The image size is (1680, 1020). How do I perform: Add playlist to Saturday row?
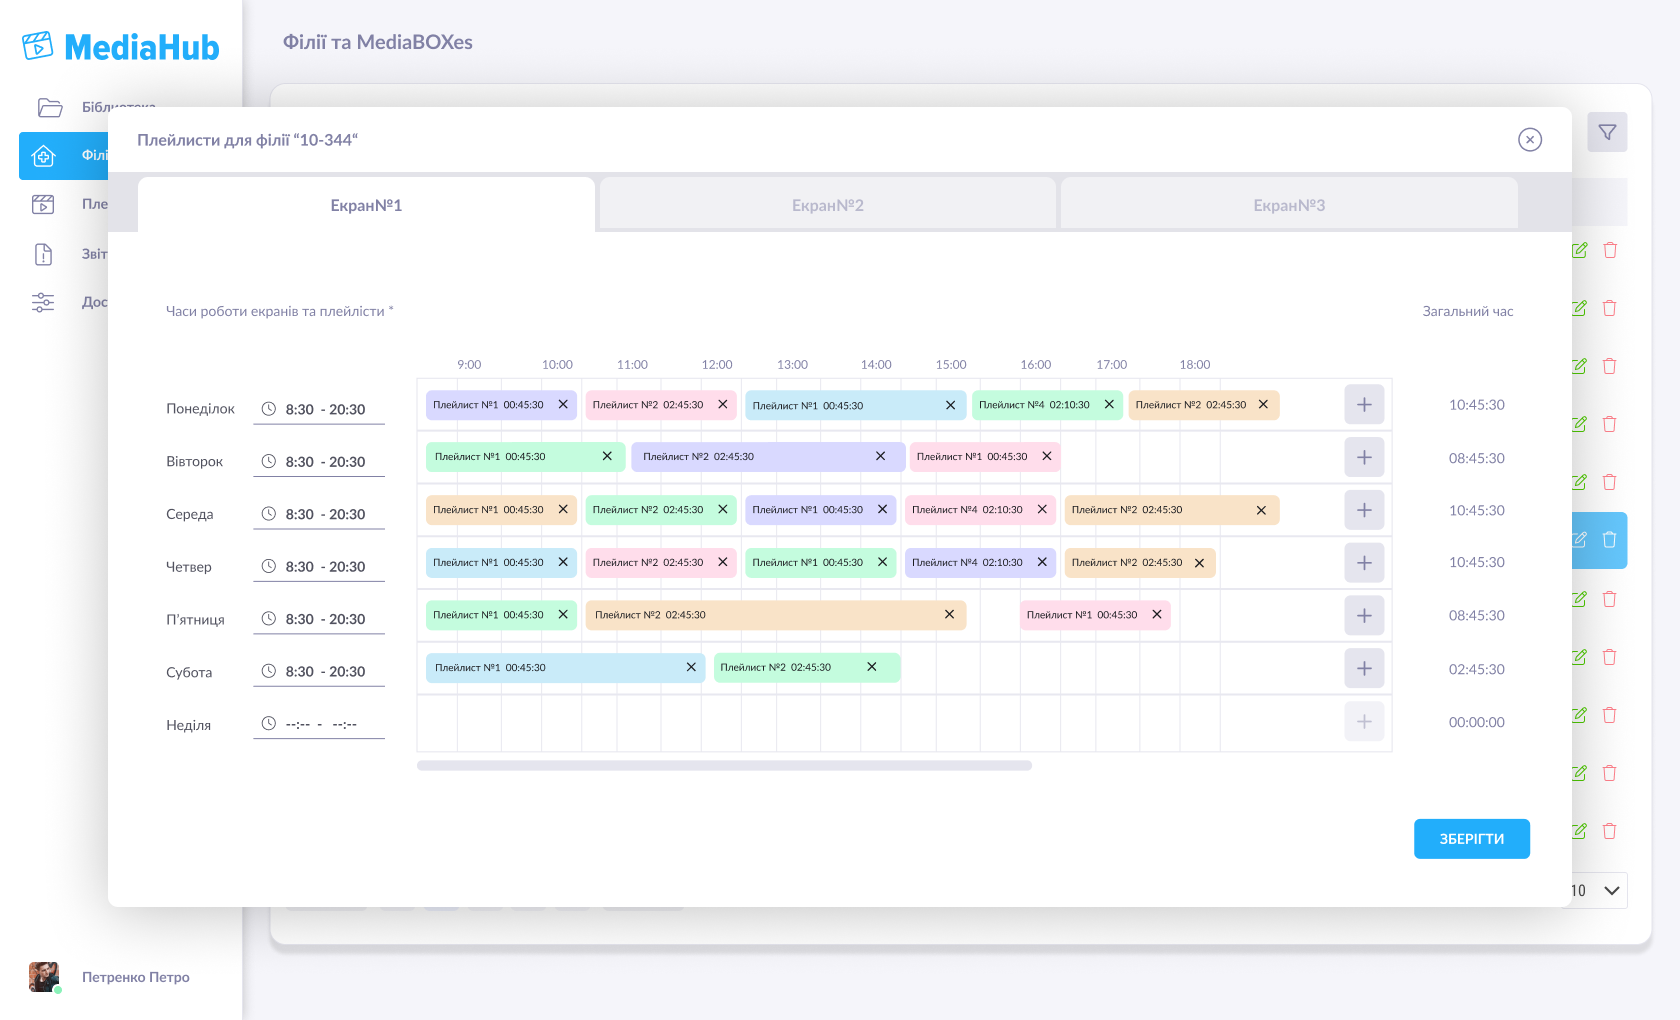pos(1364,668)
